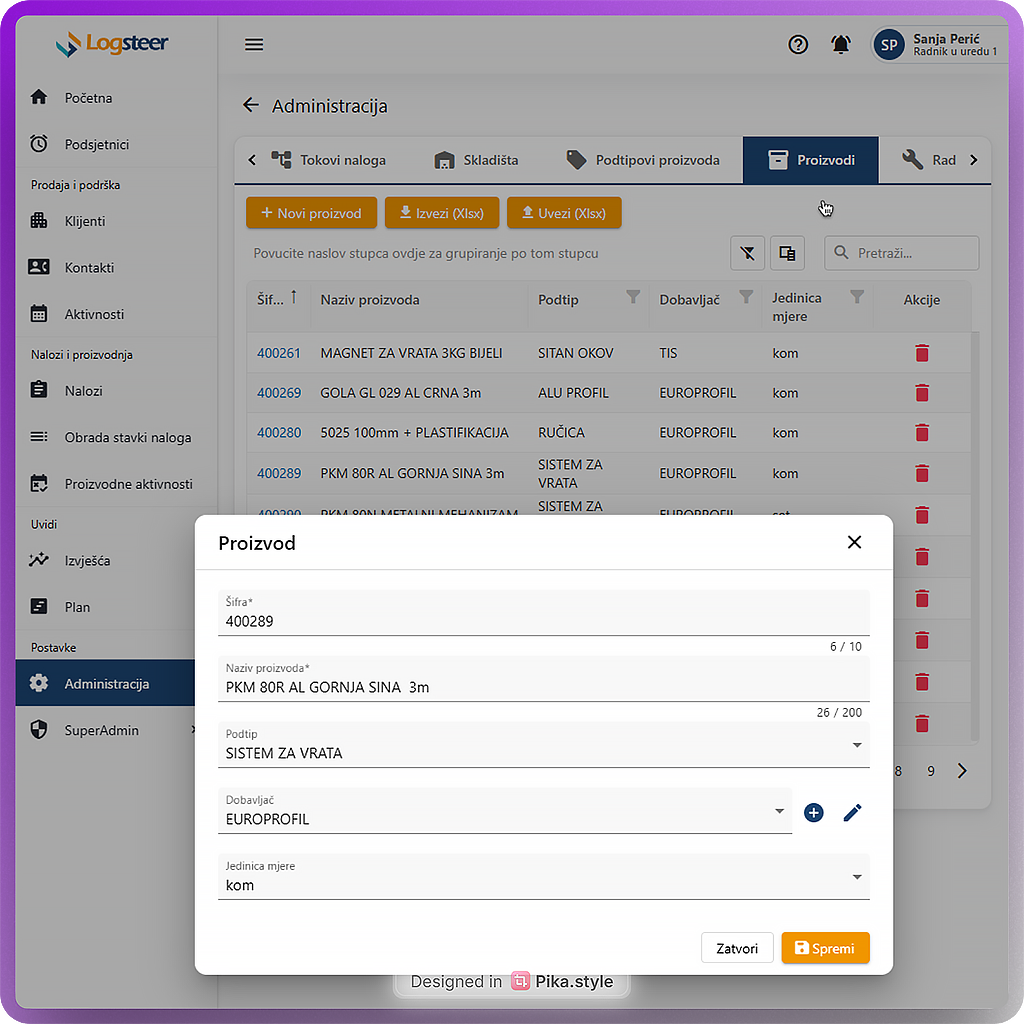Click the clear filters icon

point(747,254)
